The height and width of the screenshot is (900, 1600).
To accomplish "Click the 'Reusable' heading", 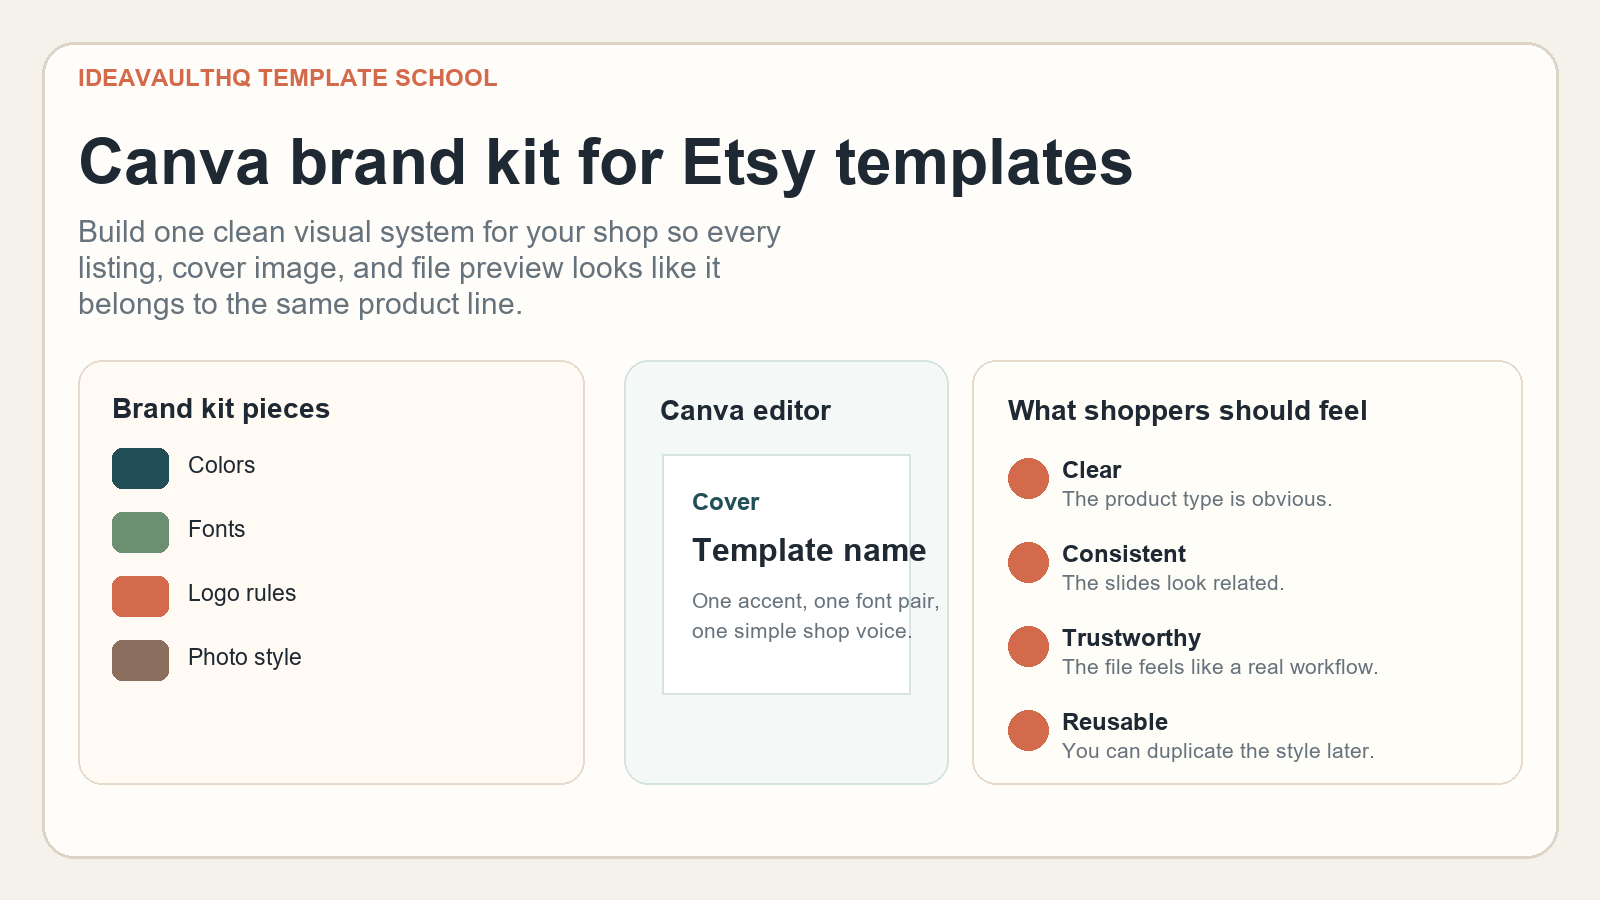I will pyautogui.click(x=1115, y=722).
